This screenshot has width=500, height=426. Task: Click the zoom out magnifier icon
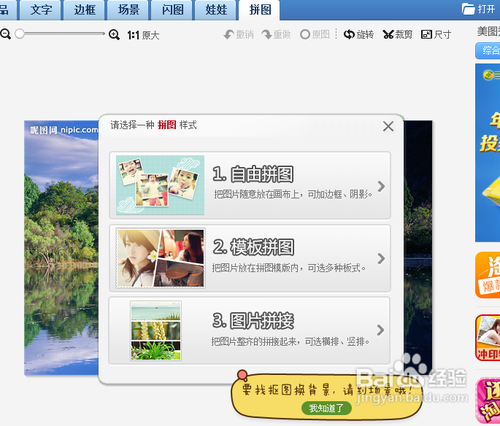5,34
